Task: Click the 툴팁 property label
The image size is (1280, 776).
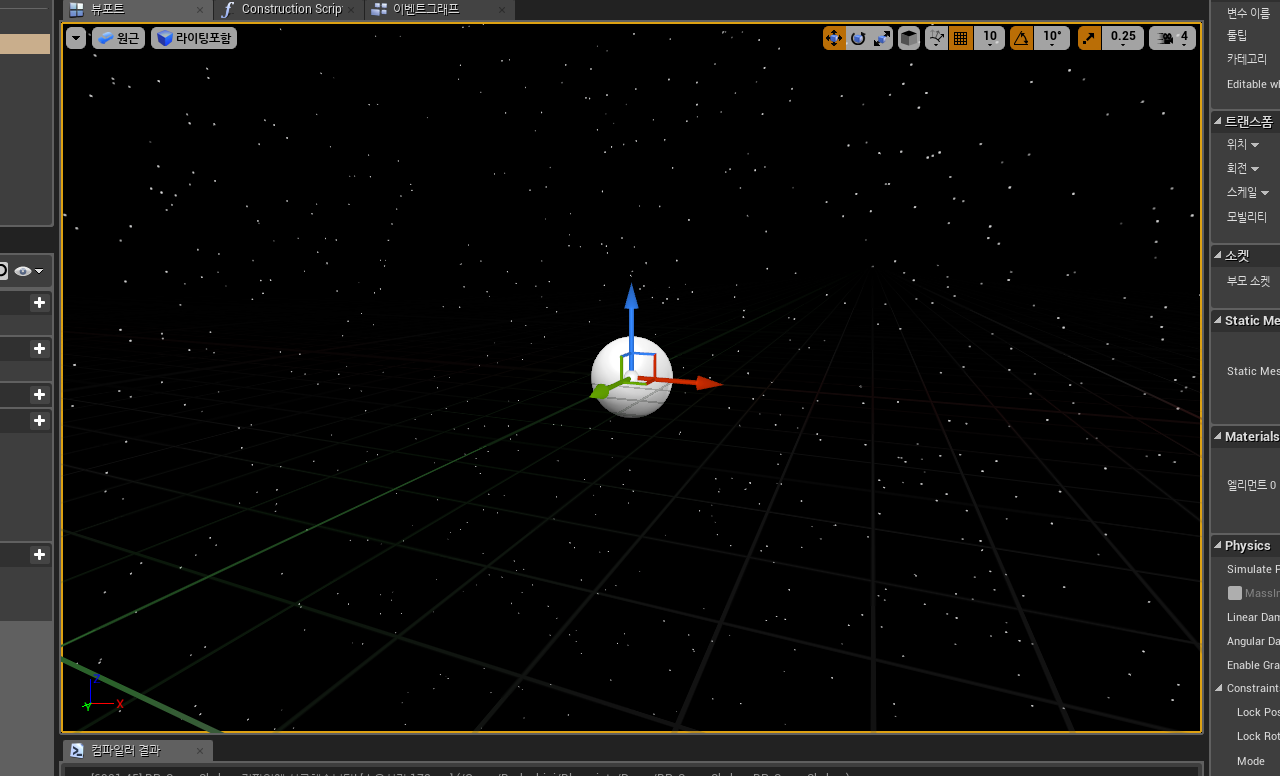Action: (x=1237, y=36)
